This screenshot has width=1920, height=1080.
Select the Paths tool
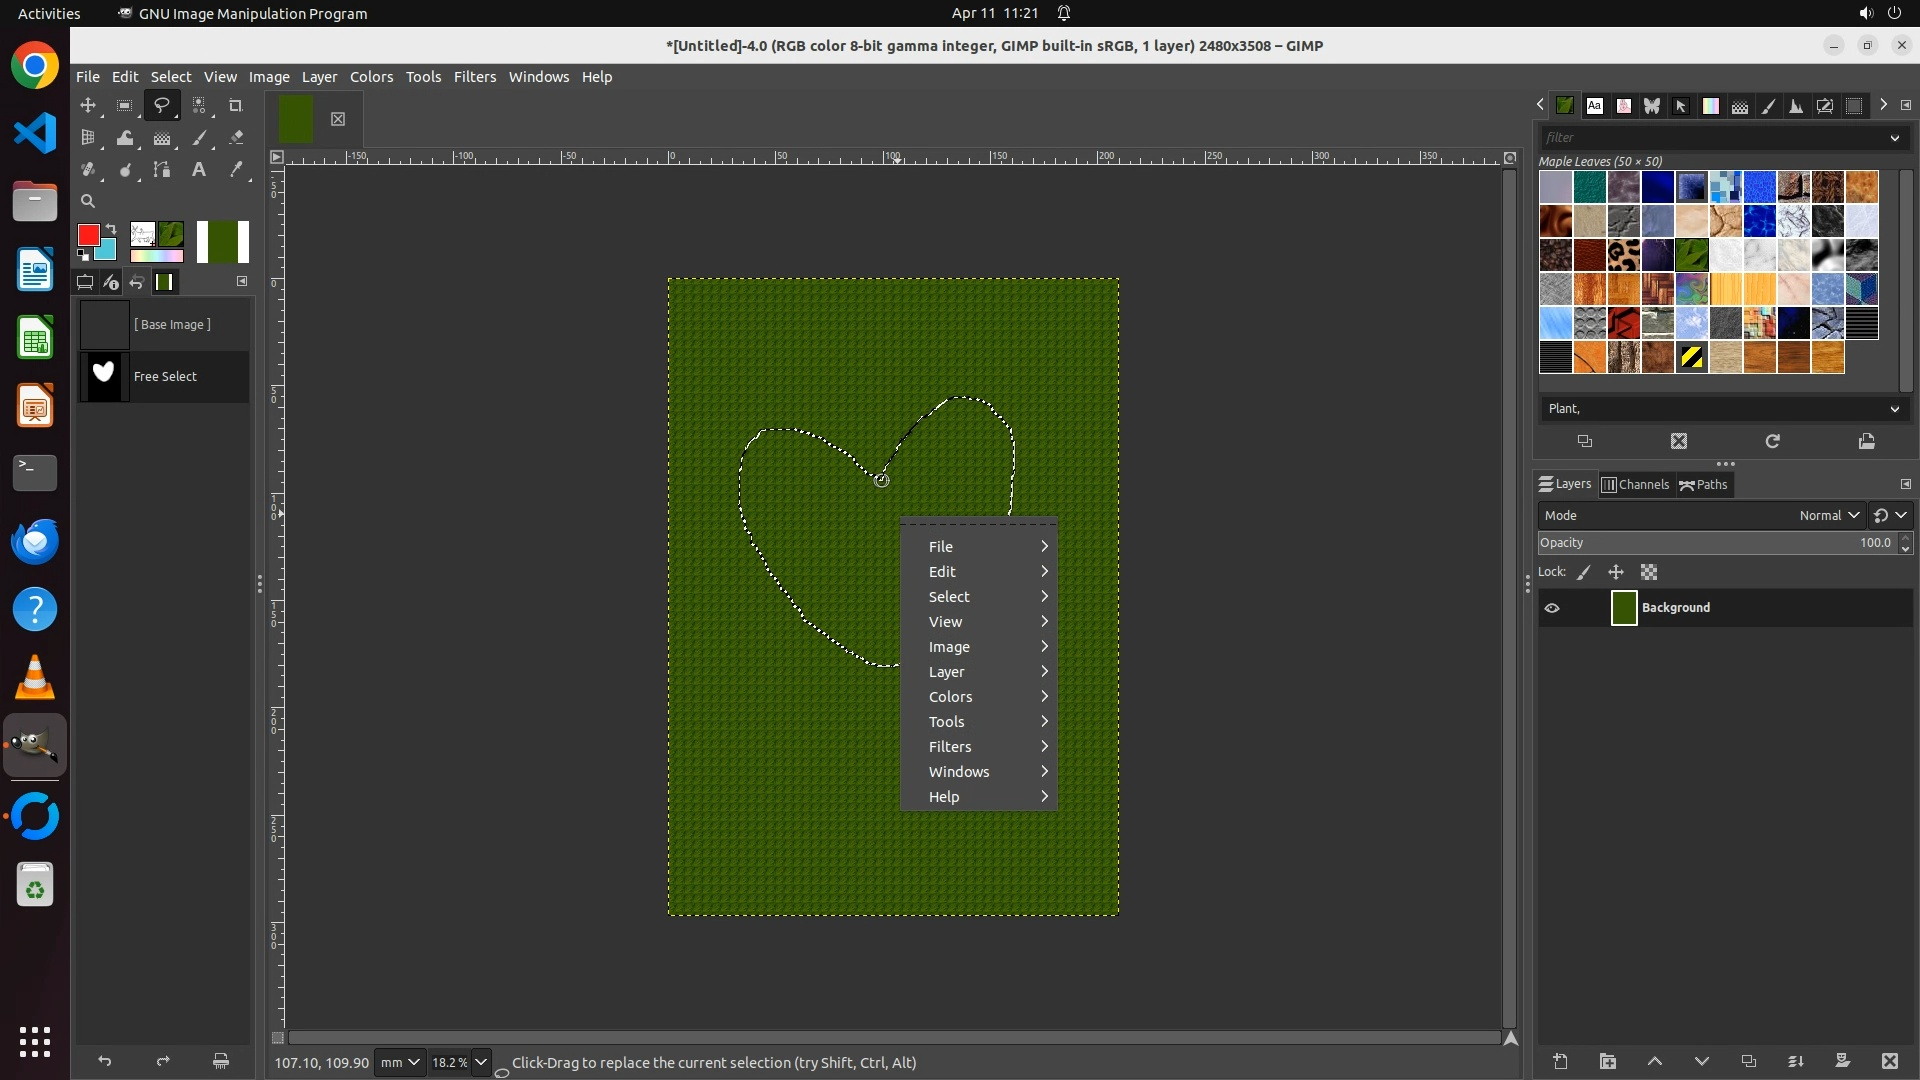[162, 170]
